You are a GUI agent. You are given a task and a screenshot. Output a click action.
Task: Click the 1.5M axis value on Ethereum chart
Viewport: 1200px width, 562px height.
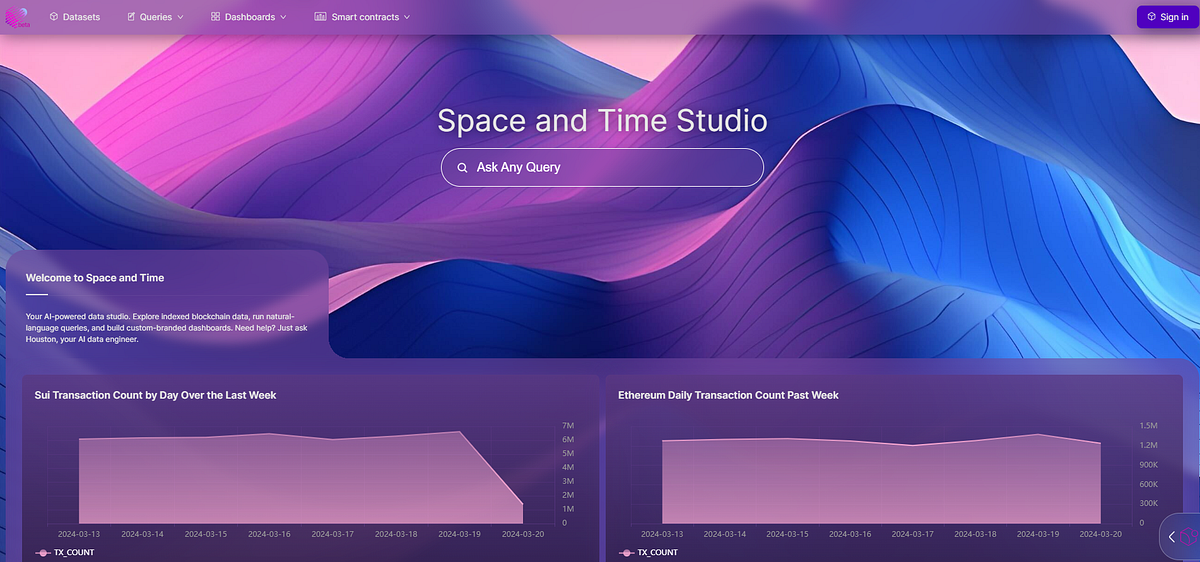pyautogui.click(x=1148, y=426)
